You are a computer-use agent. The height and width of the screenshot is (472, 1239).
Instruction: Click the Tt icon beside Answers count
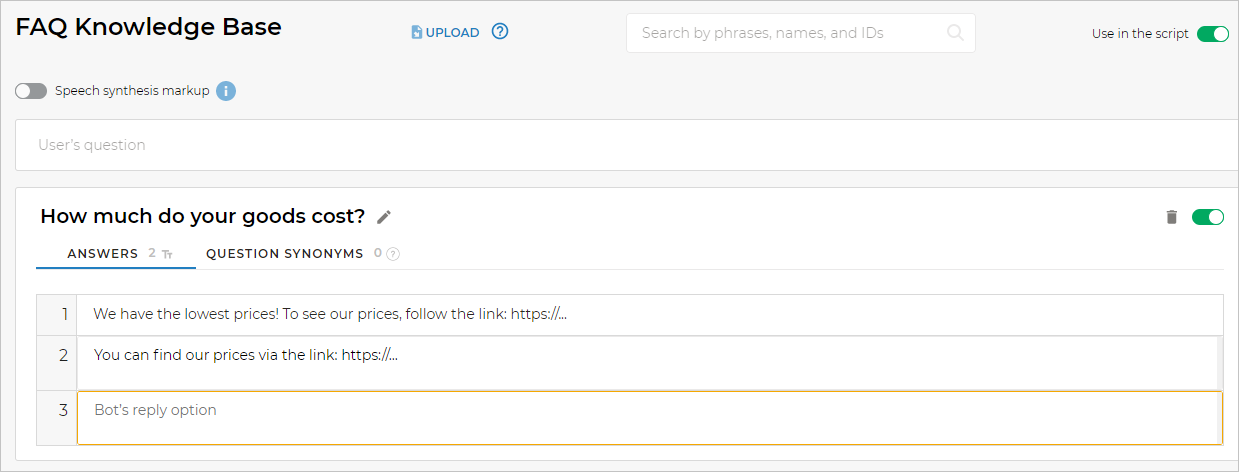coord(167,254)
